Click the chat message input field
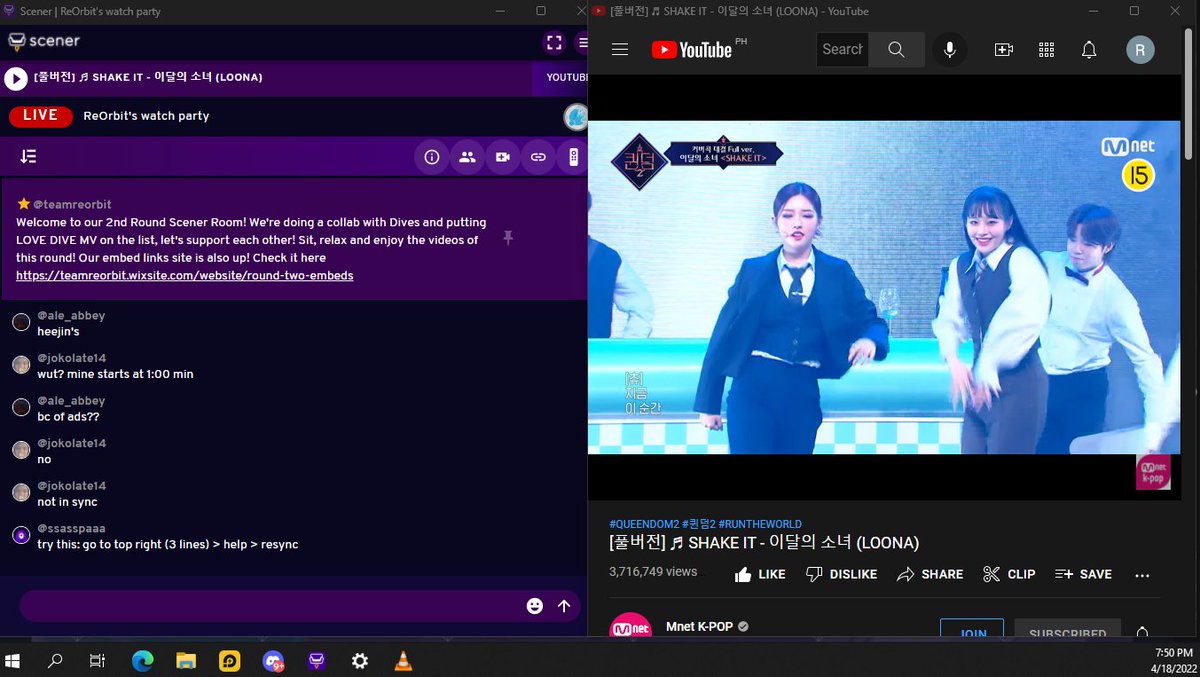This screenshot has width=1200, height=677. 270,606
